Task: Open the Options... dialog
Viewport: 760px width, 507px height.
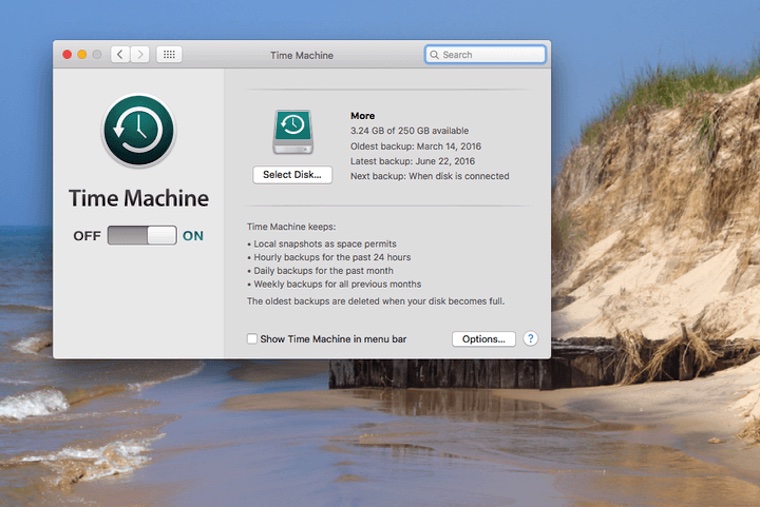Action: [x=484, y=339]
